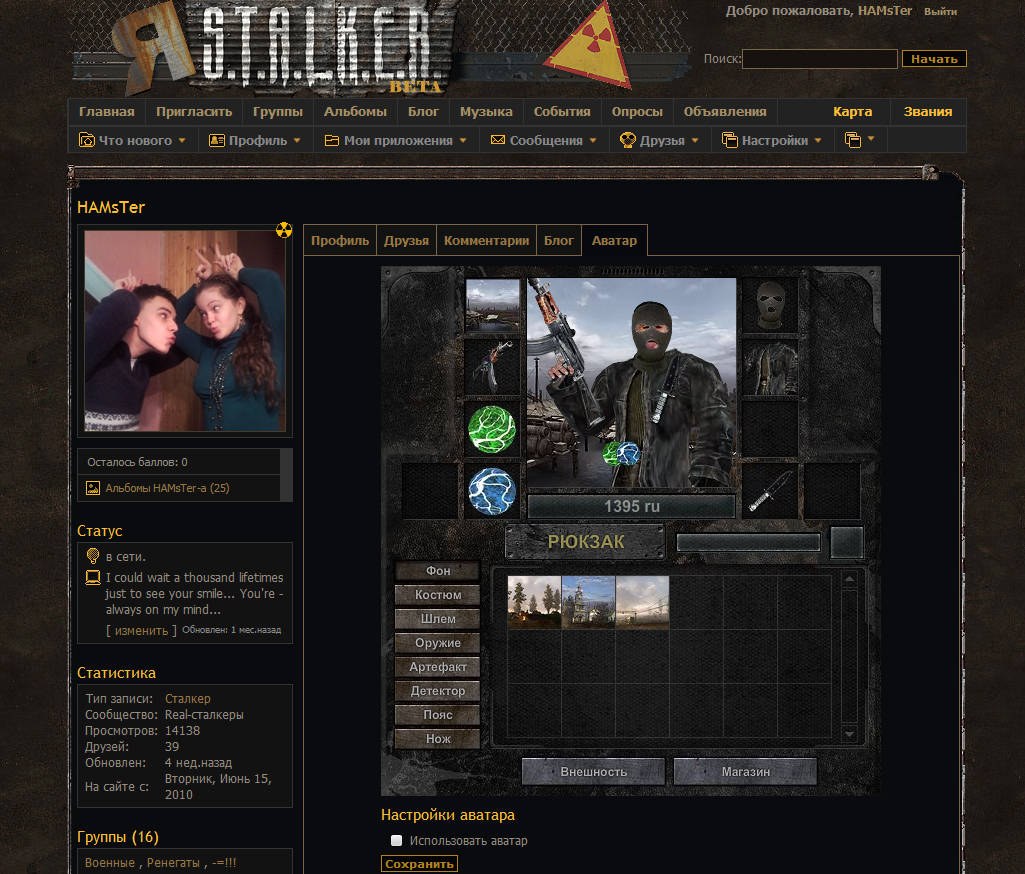Select the background landscape slot in avatar editor
Viewport: 1025px width, 874px height.
tap(492, 306)
